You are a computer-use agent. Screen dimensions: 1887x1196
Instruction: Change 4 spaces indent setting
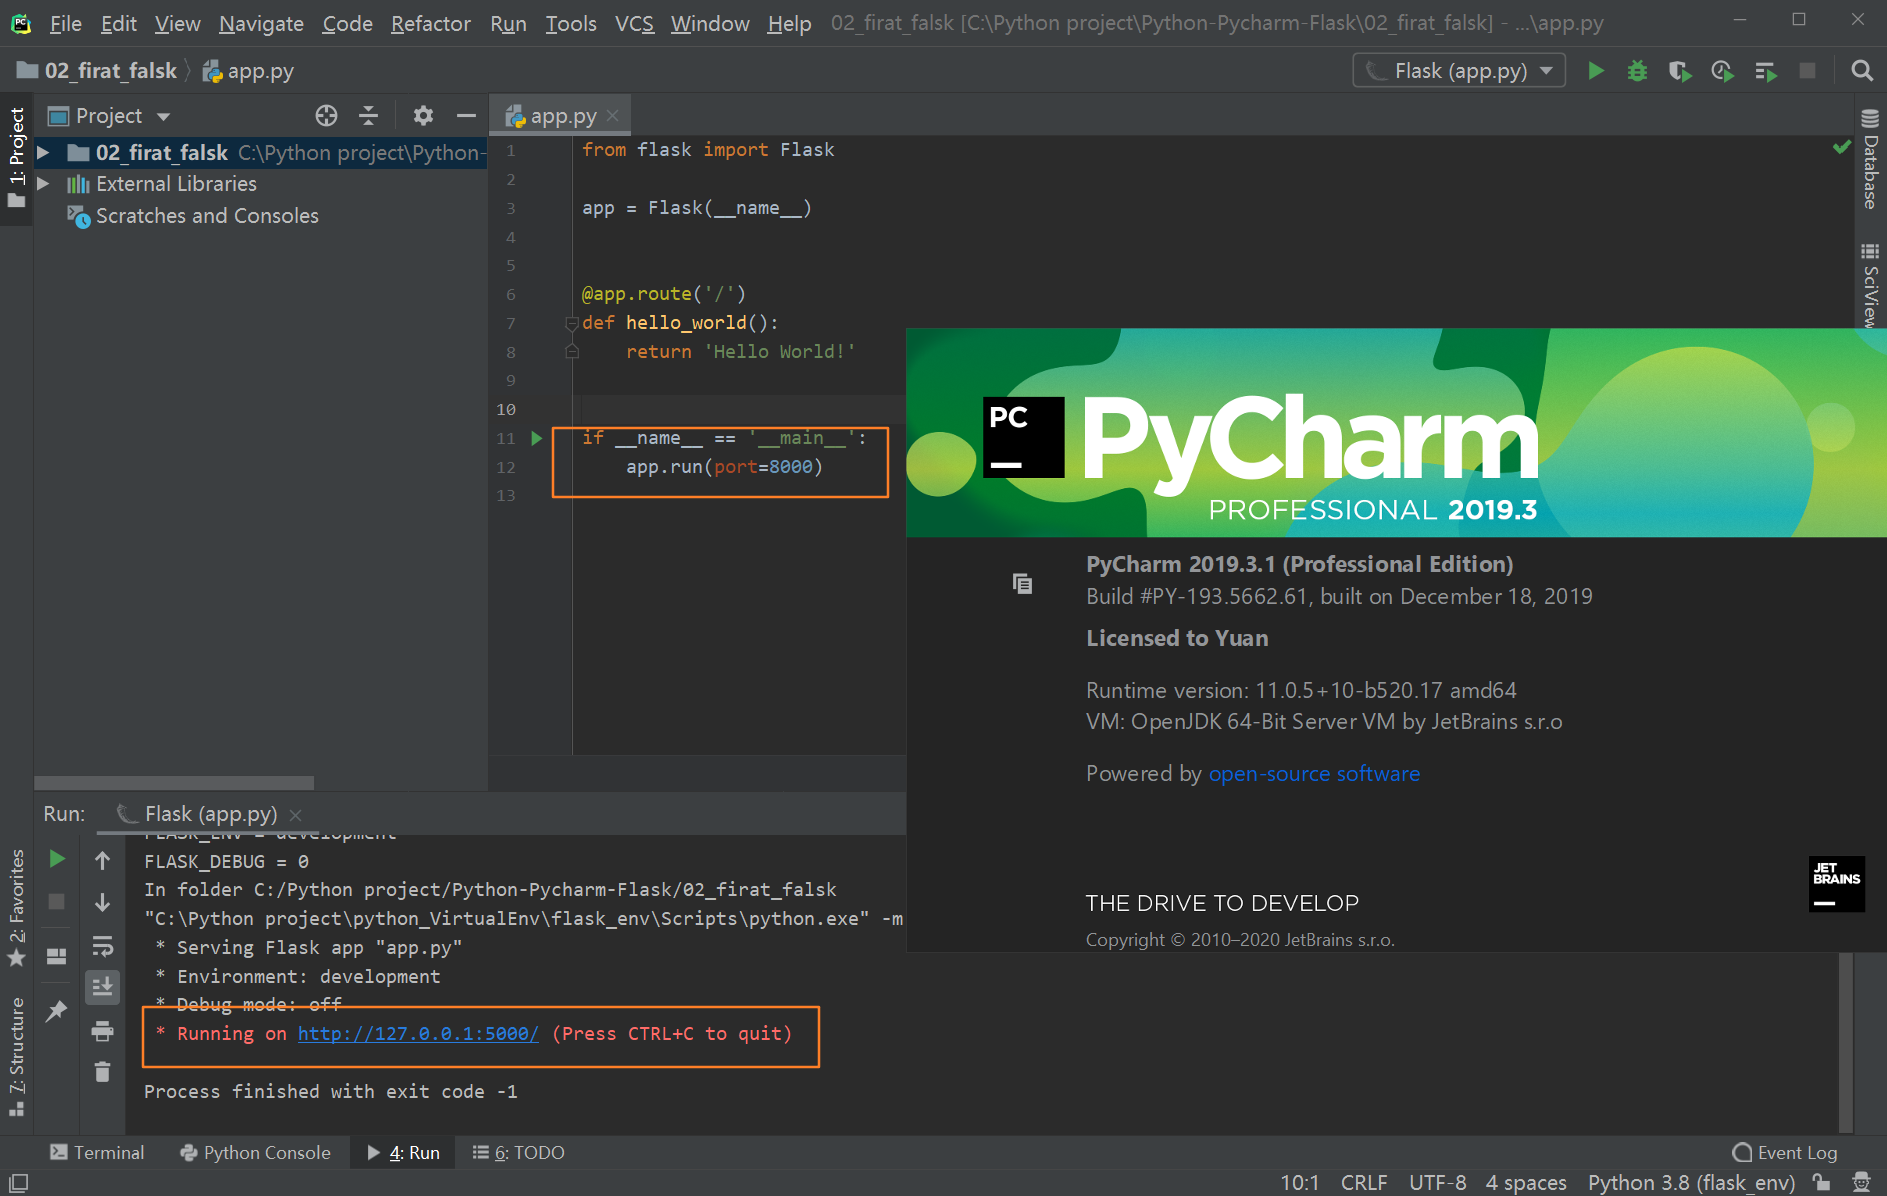[x=1525, y=1183]
